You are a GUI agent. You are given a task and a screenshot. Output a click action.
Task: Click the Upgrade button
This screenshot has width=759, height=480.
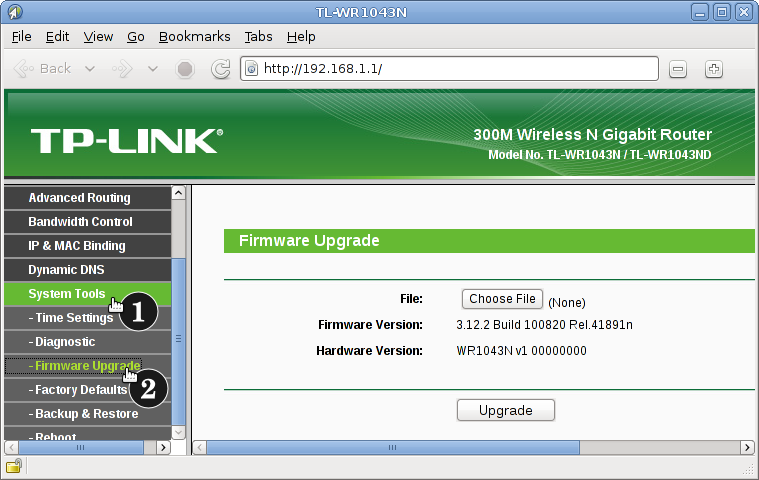(x=505, y=410)
